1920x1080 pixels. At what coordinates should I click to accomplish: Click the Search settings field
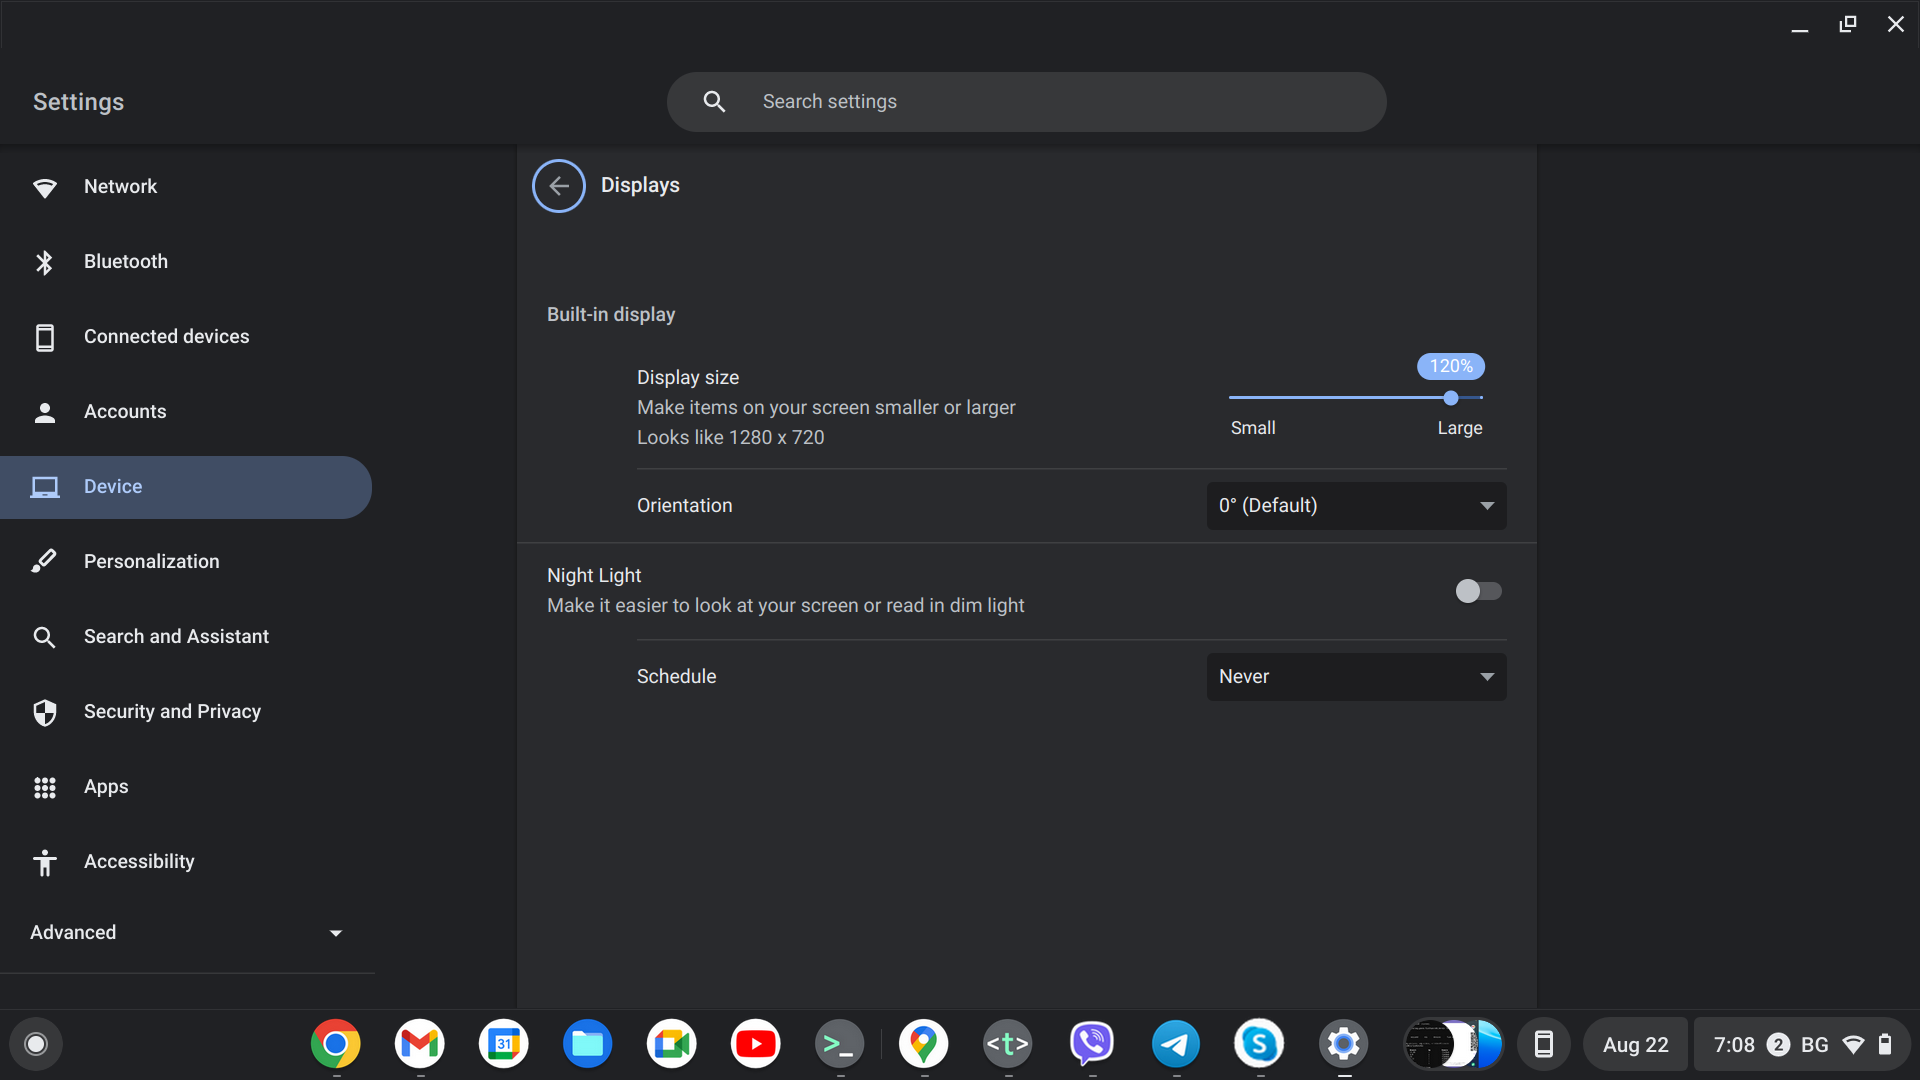[1027, 101]
